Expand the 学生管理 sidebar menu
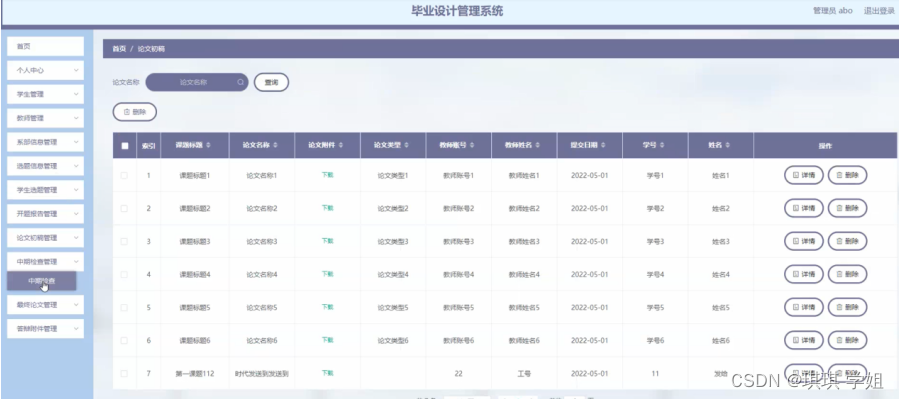The image size is (899, 399). tap(45, 94)
